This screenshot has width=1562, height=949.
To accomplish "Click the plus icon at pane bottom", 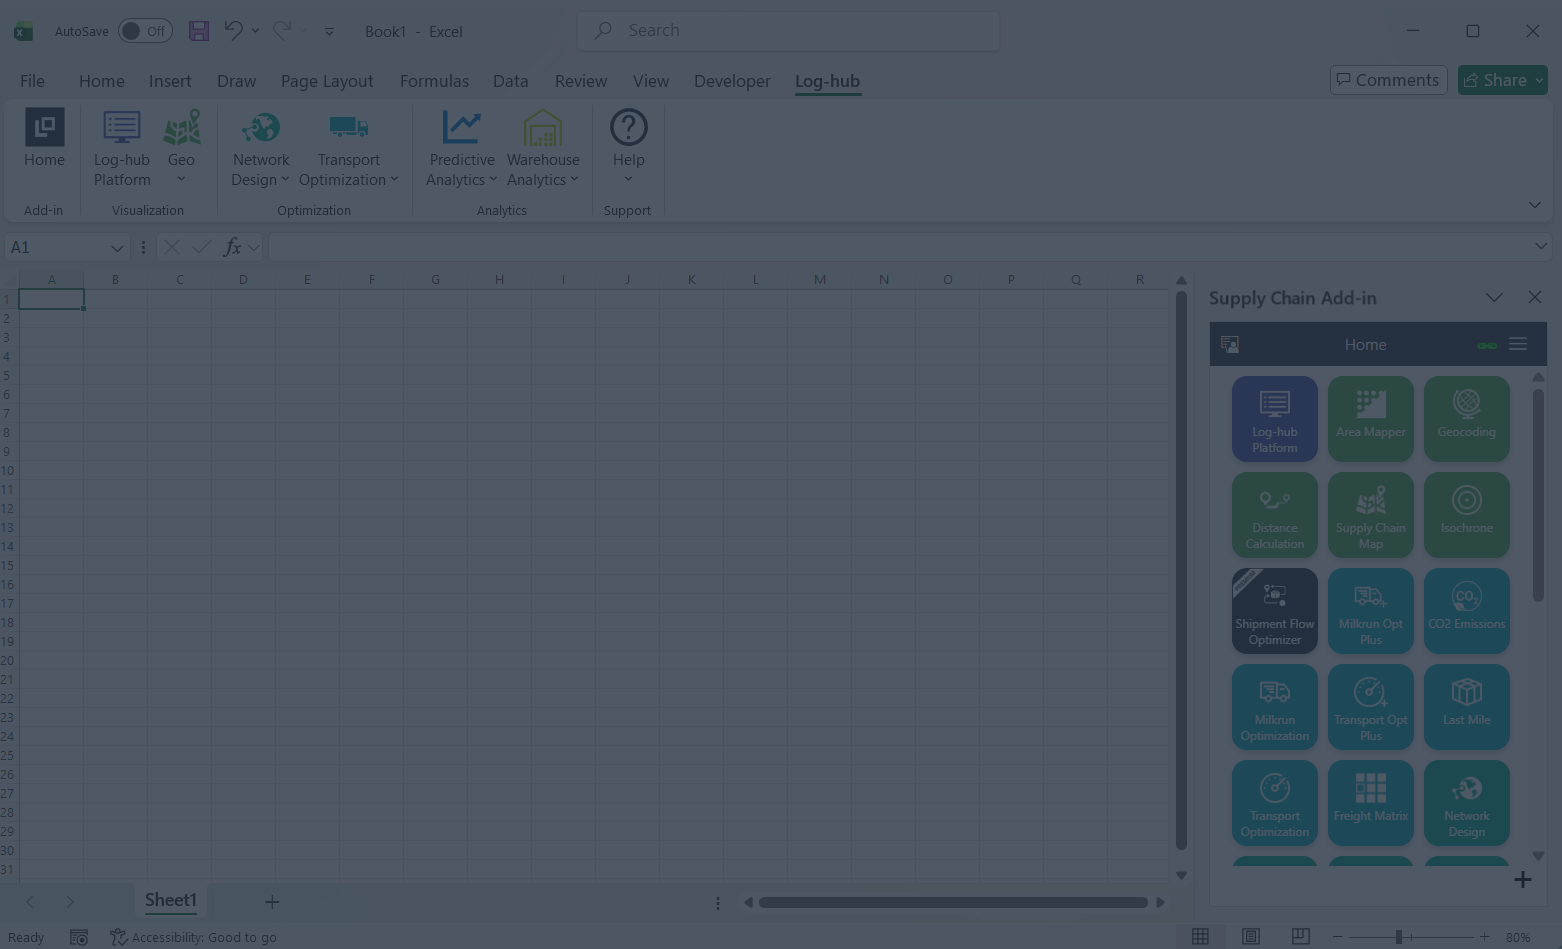I will point(1522,879).
